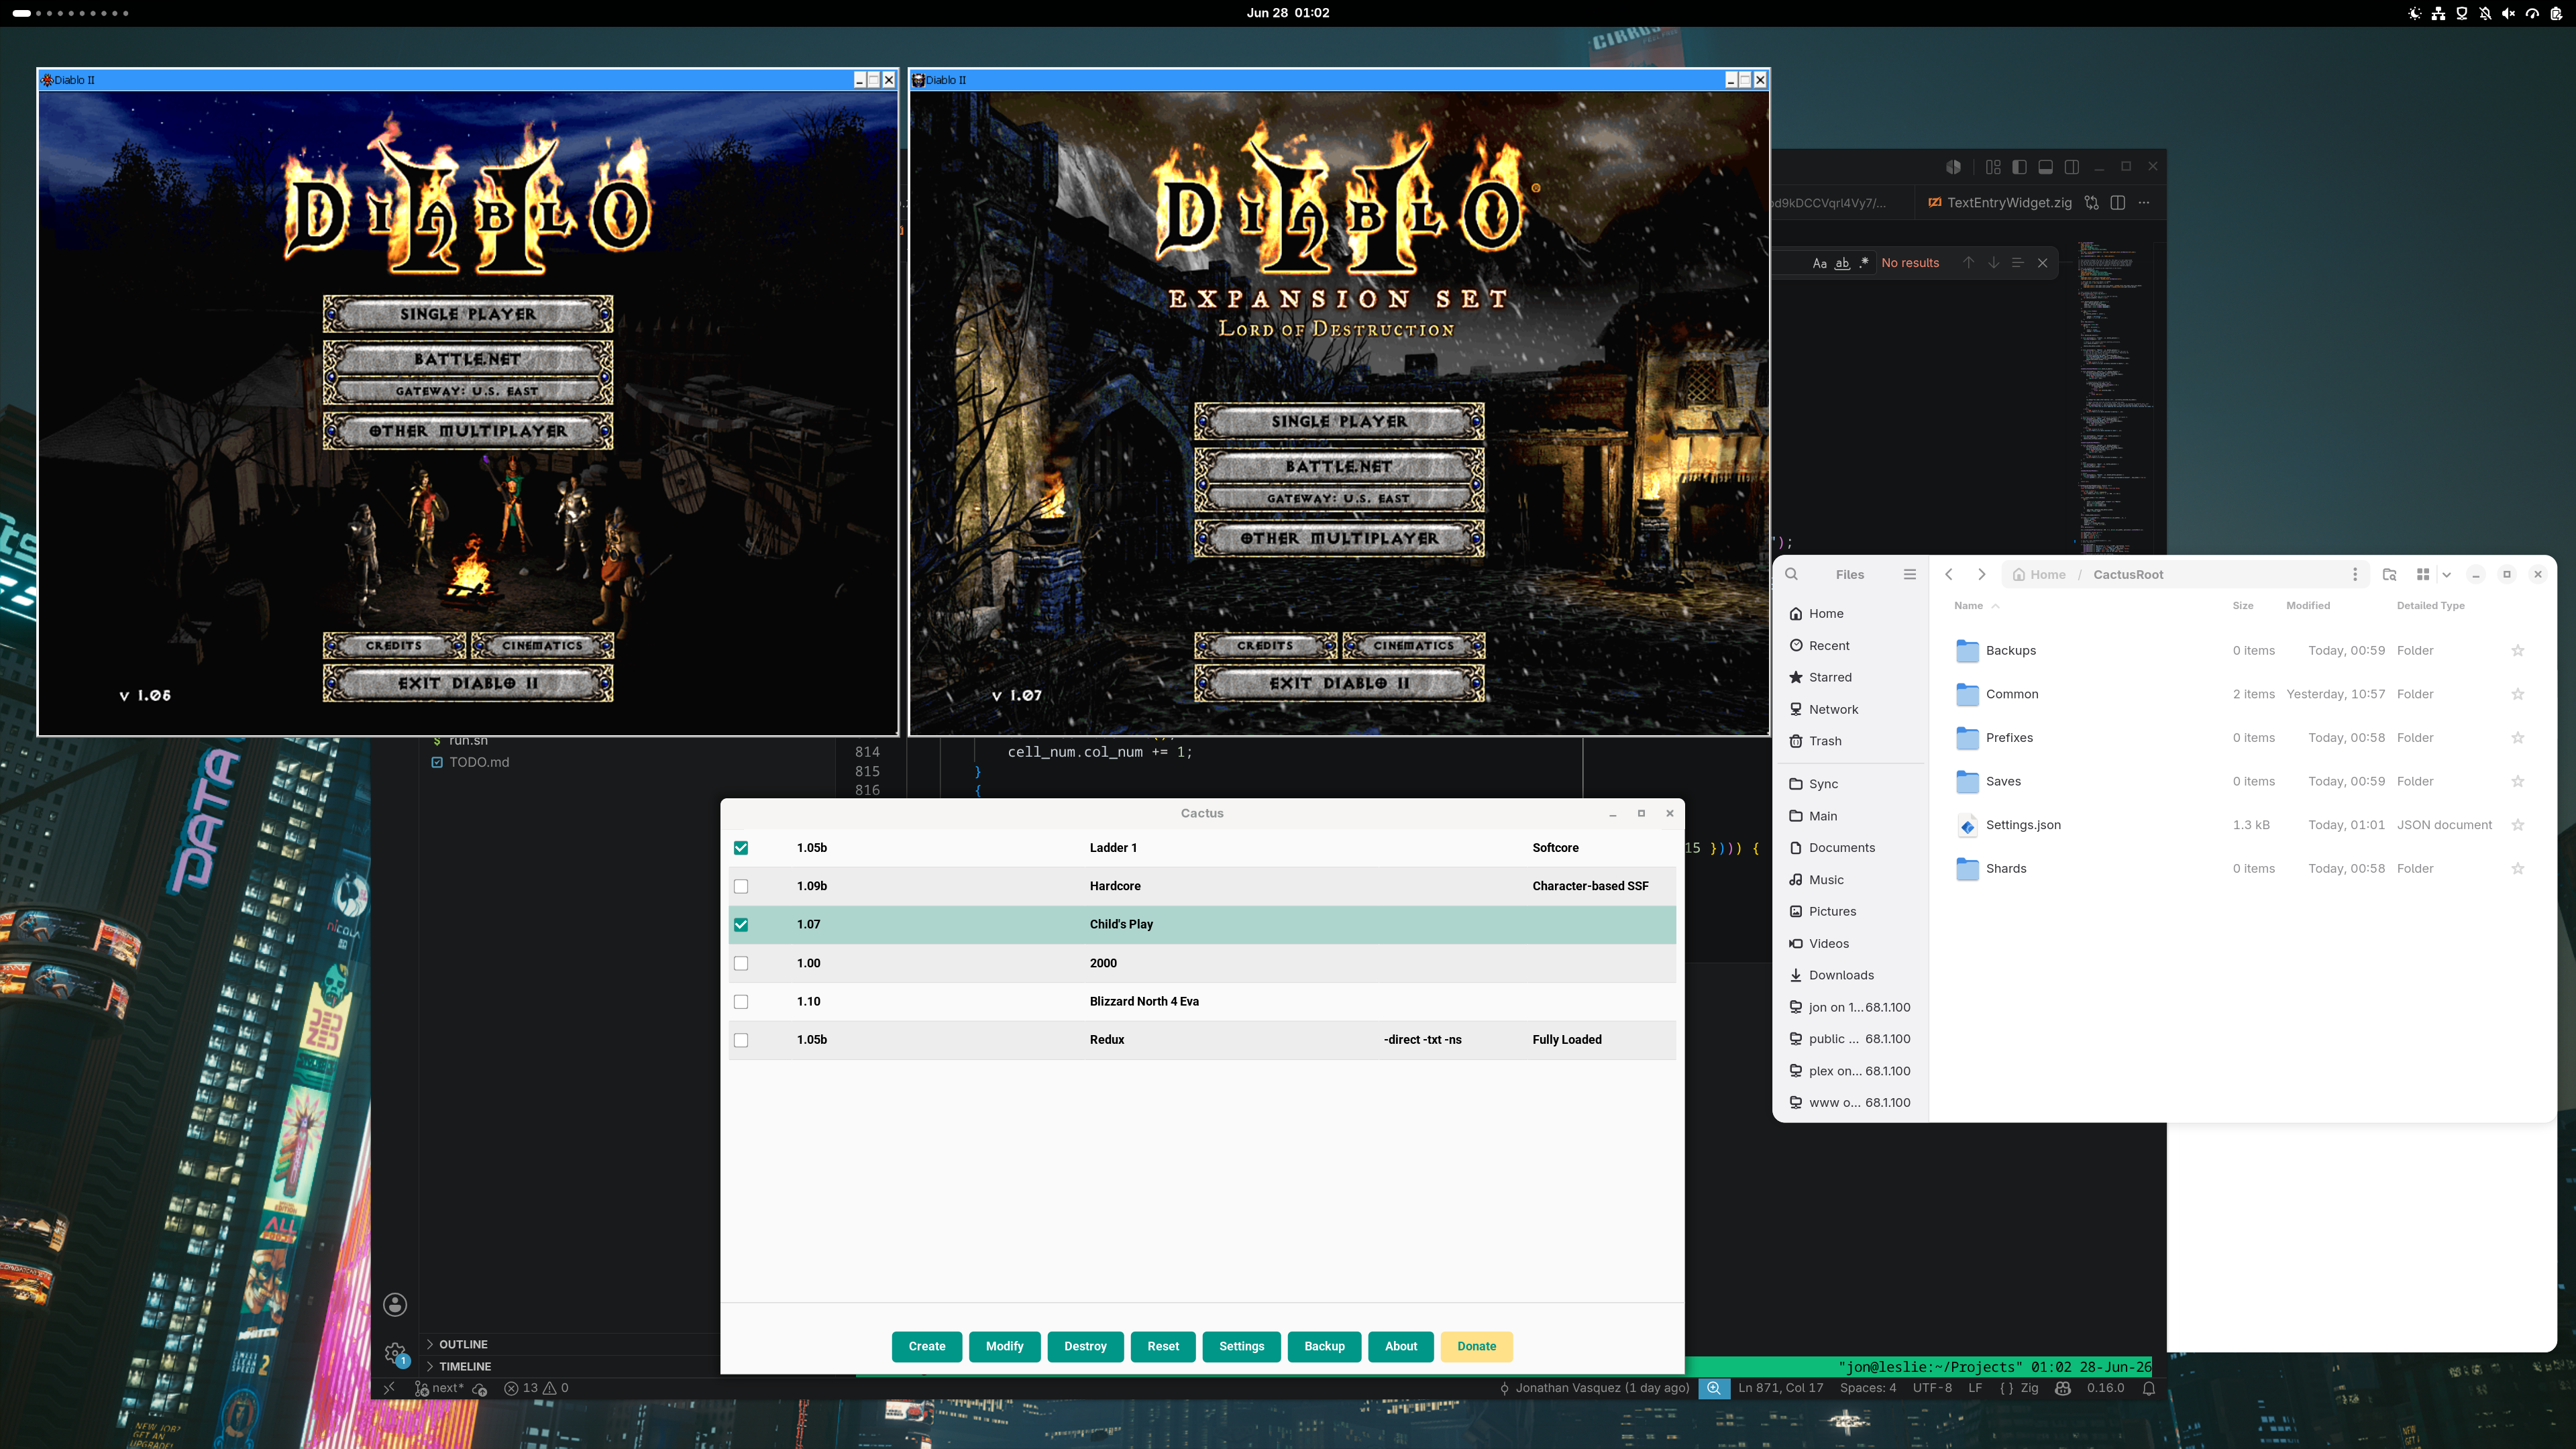Close the find widget

[2042, 263]
